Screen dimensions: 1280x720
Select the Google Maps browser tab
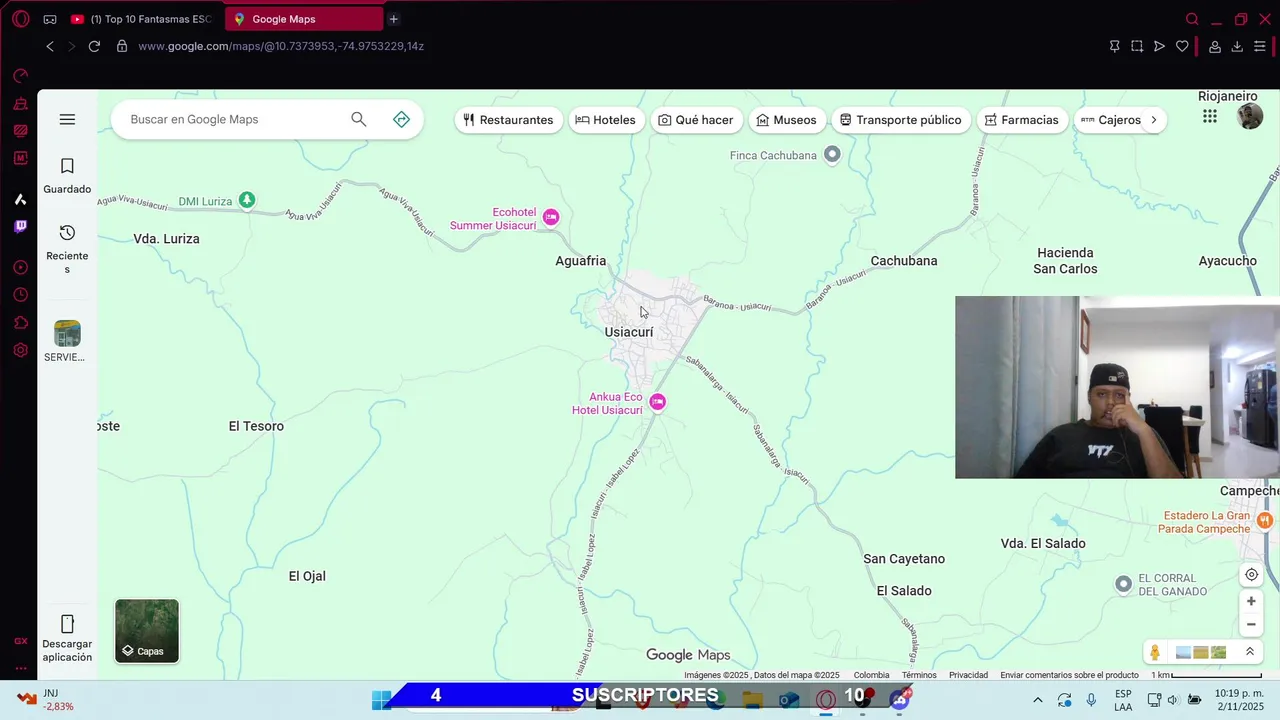[304, 19]
